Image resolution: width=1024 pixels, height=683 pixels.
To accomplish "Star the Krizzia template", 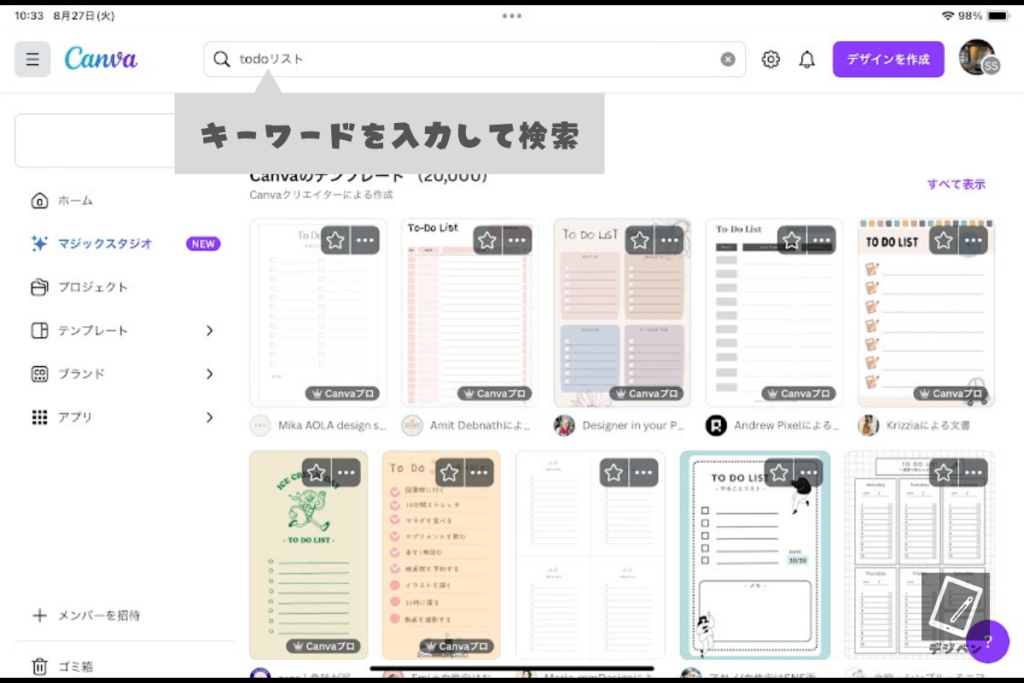I will (943, 240).
